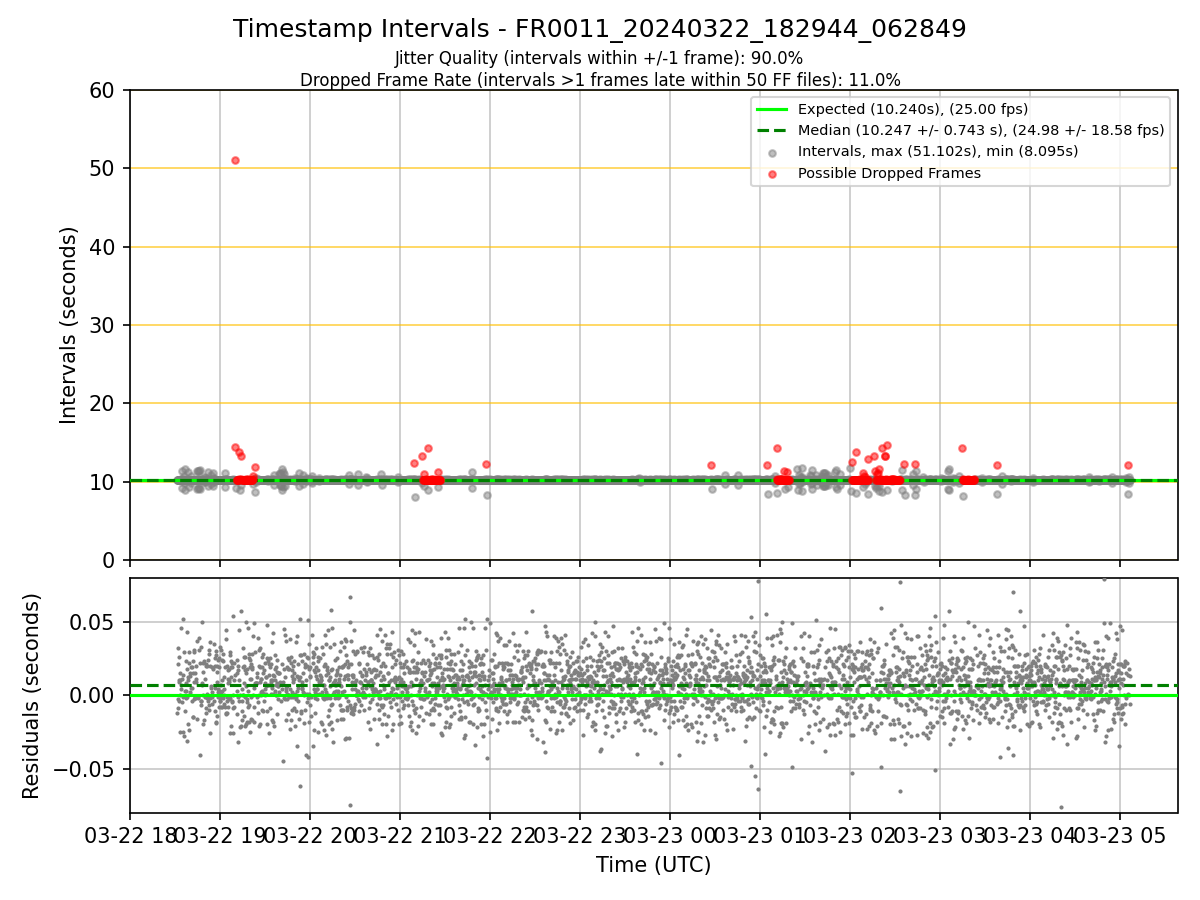Click the red dot marker in the legend
The height and width of the screenshot is (900, 1200).
(x=772, y=174)
